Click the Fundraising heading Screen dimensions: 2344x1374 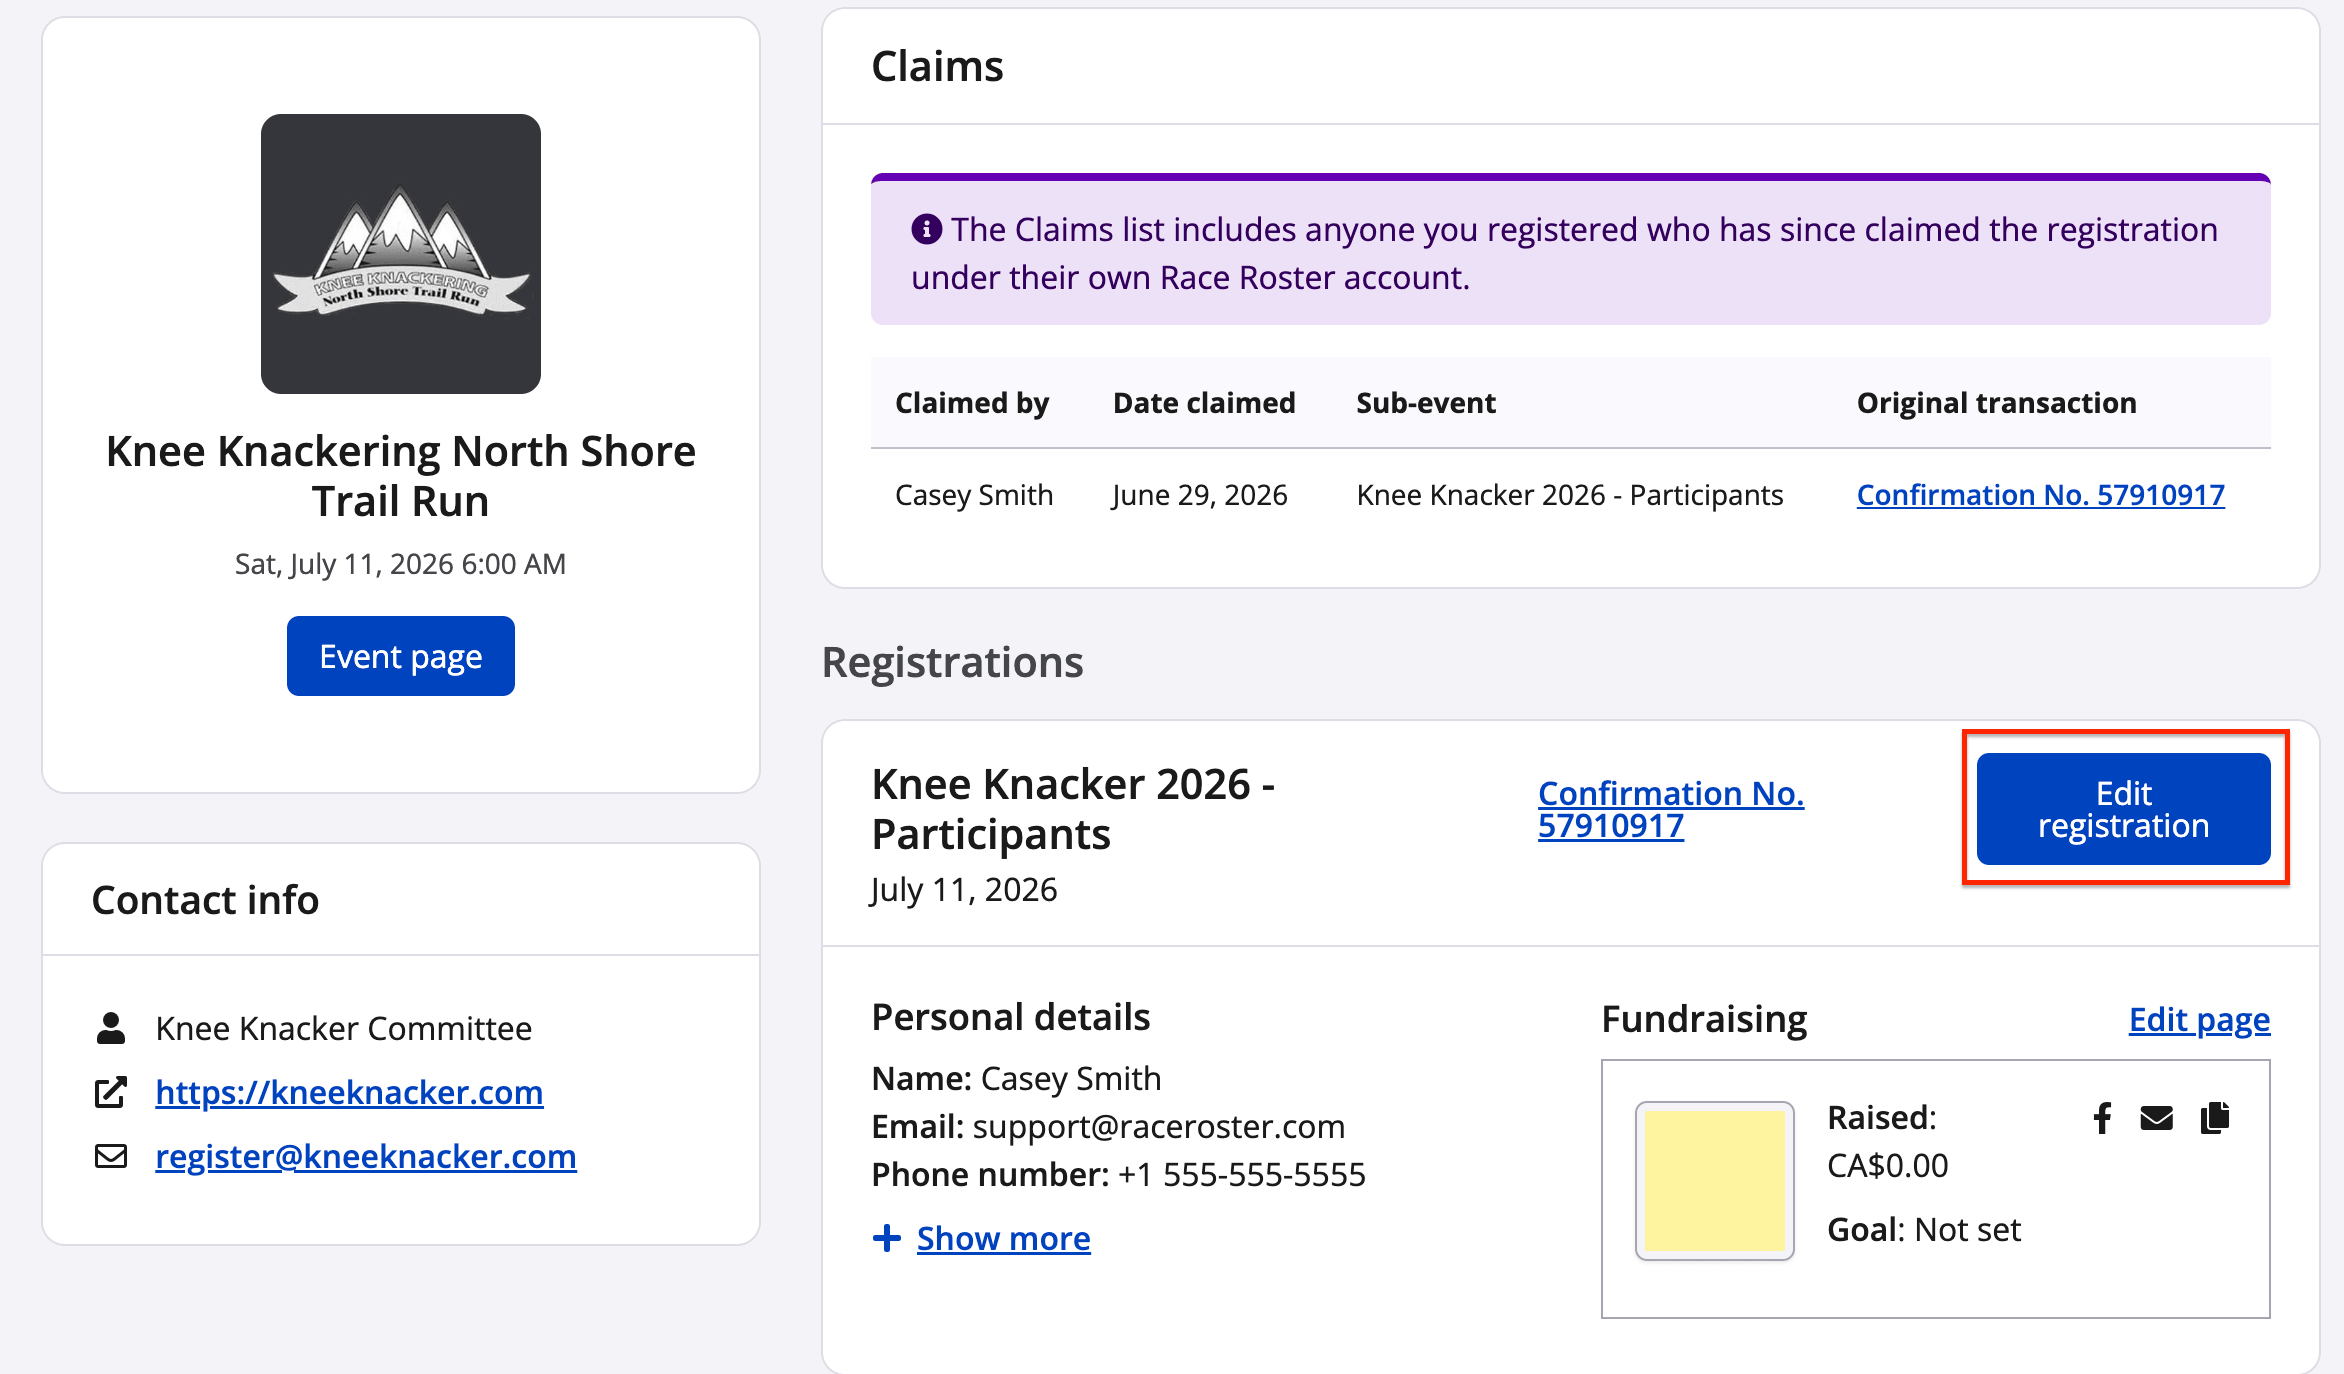click(1704, 1019)
